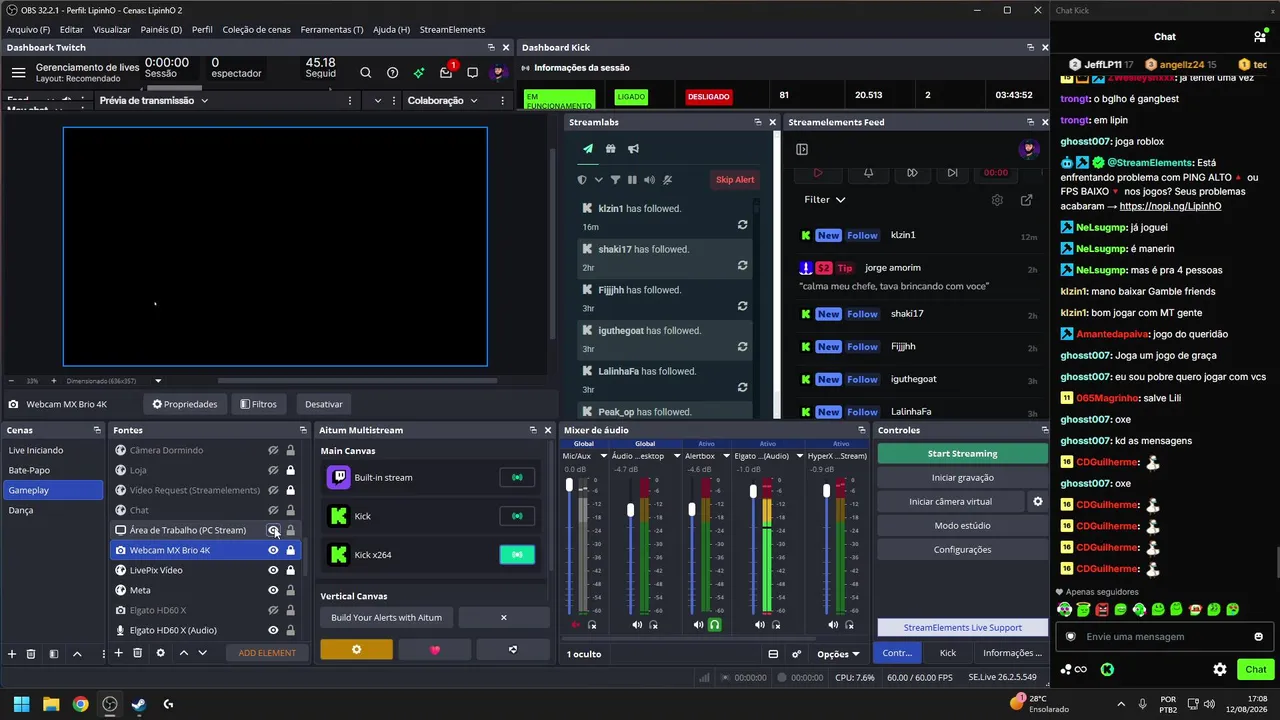Image resolution: width=1280 pixels, height=720 pixels.
Task: Open virtual camera settings gear
Action: 1037,501
